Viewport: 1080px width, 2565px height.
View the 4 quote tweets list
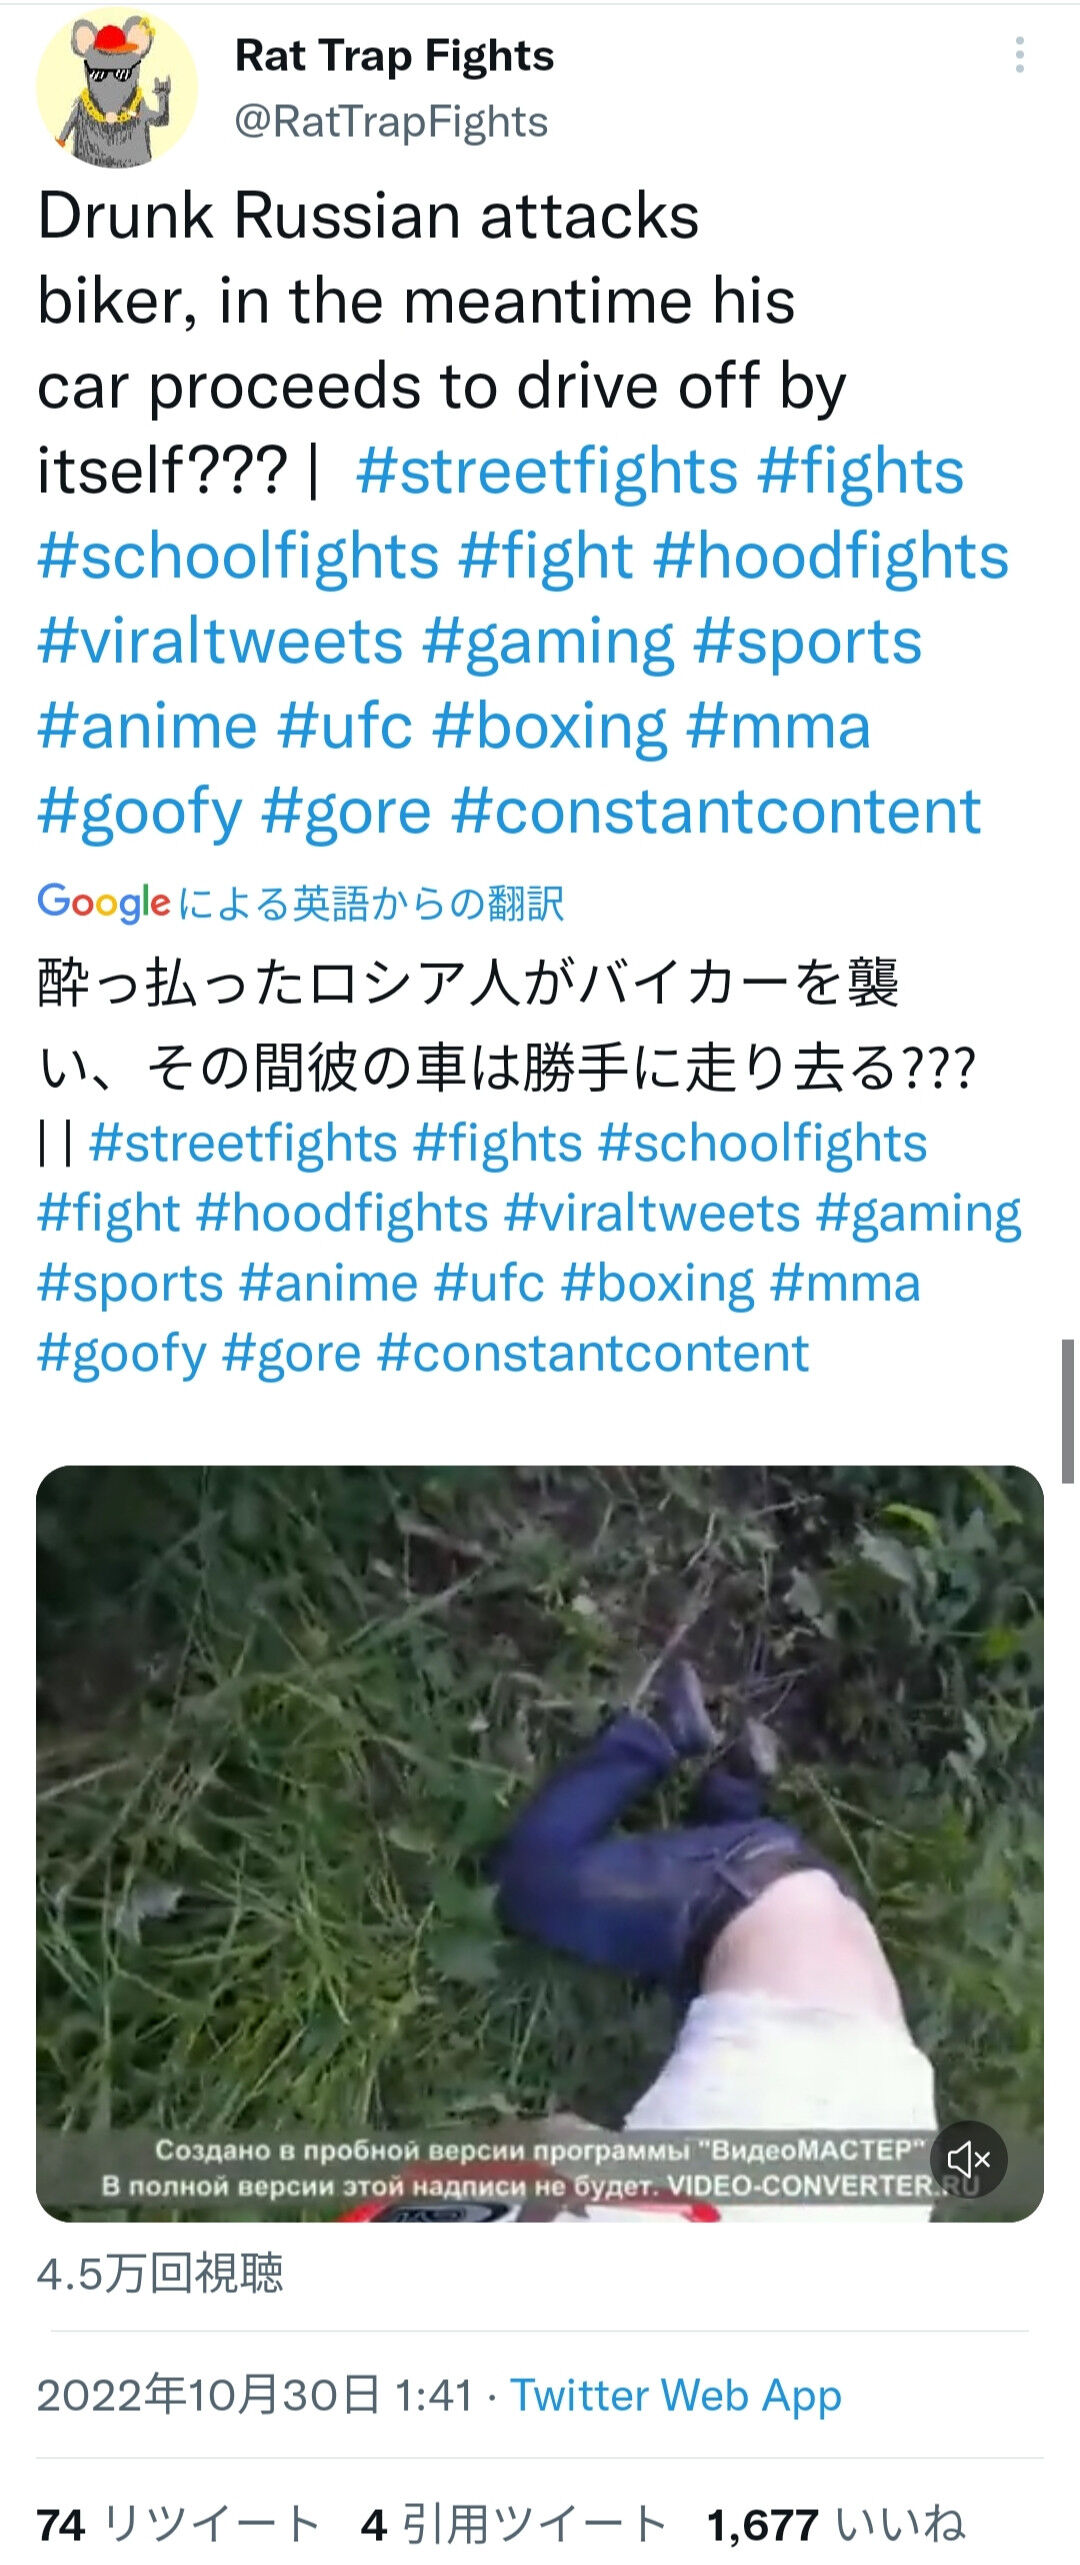point(514,2525)
